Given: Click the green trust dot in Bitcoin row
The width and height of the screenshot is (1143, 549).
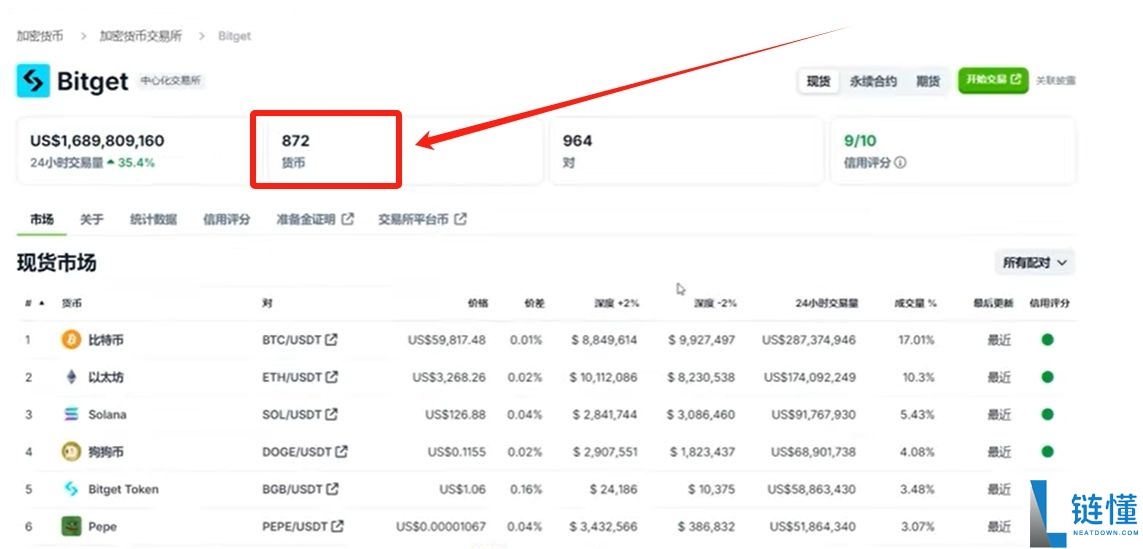Looking at the screenshot, I should click(1048, 340).
